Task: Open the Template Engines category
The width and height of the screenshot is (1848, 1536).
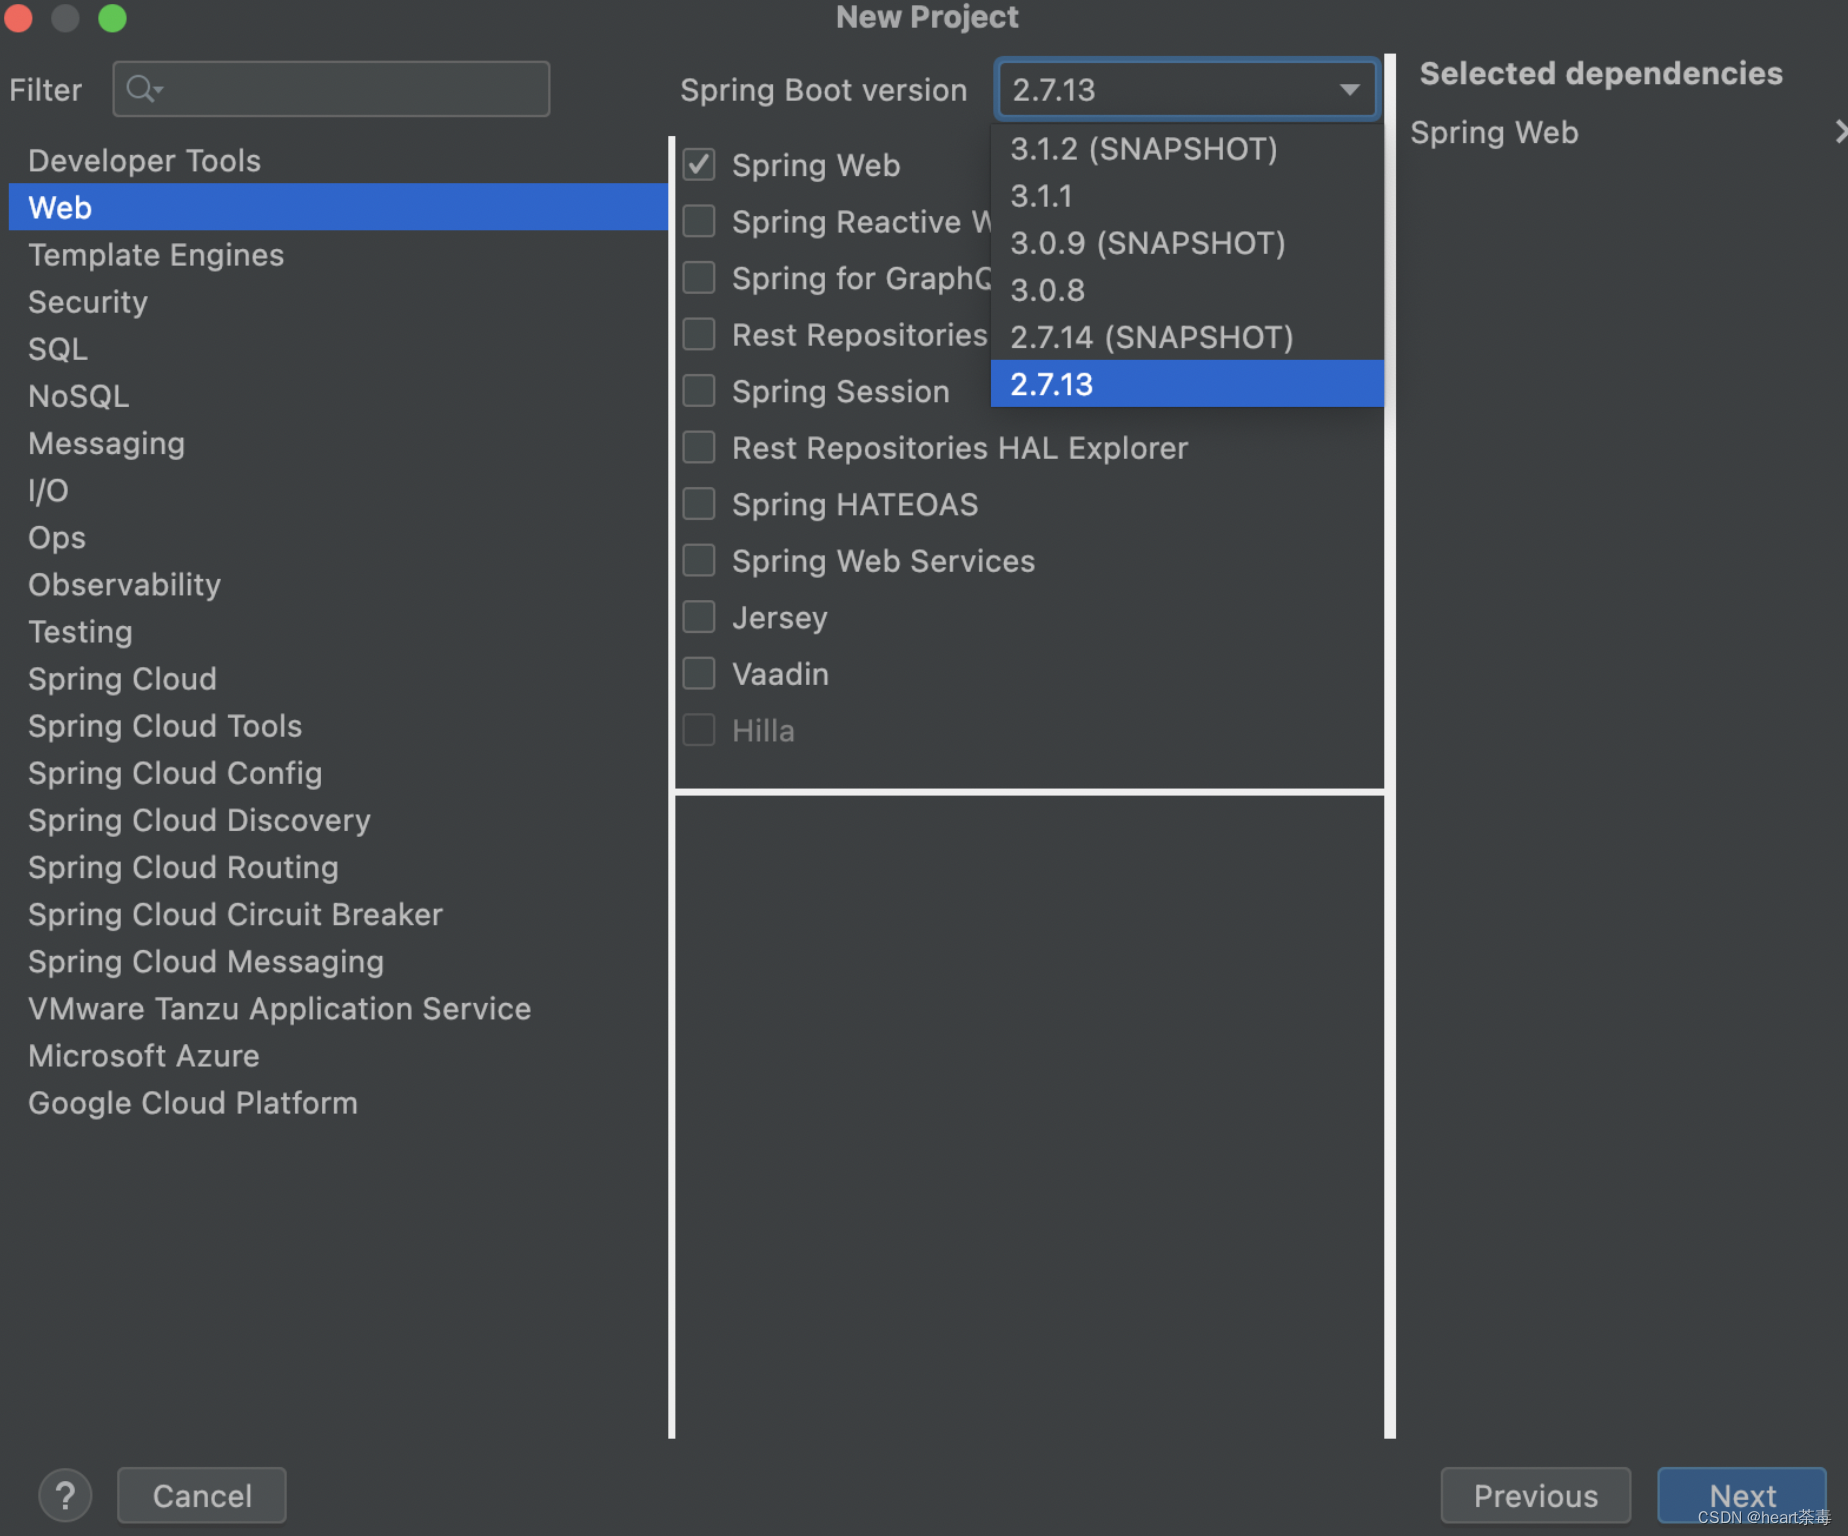Action: (x=338, y=254)
